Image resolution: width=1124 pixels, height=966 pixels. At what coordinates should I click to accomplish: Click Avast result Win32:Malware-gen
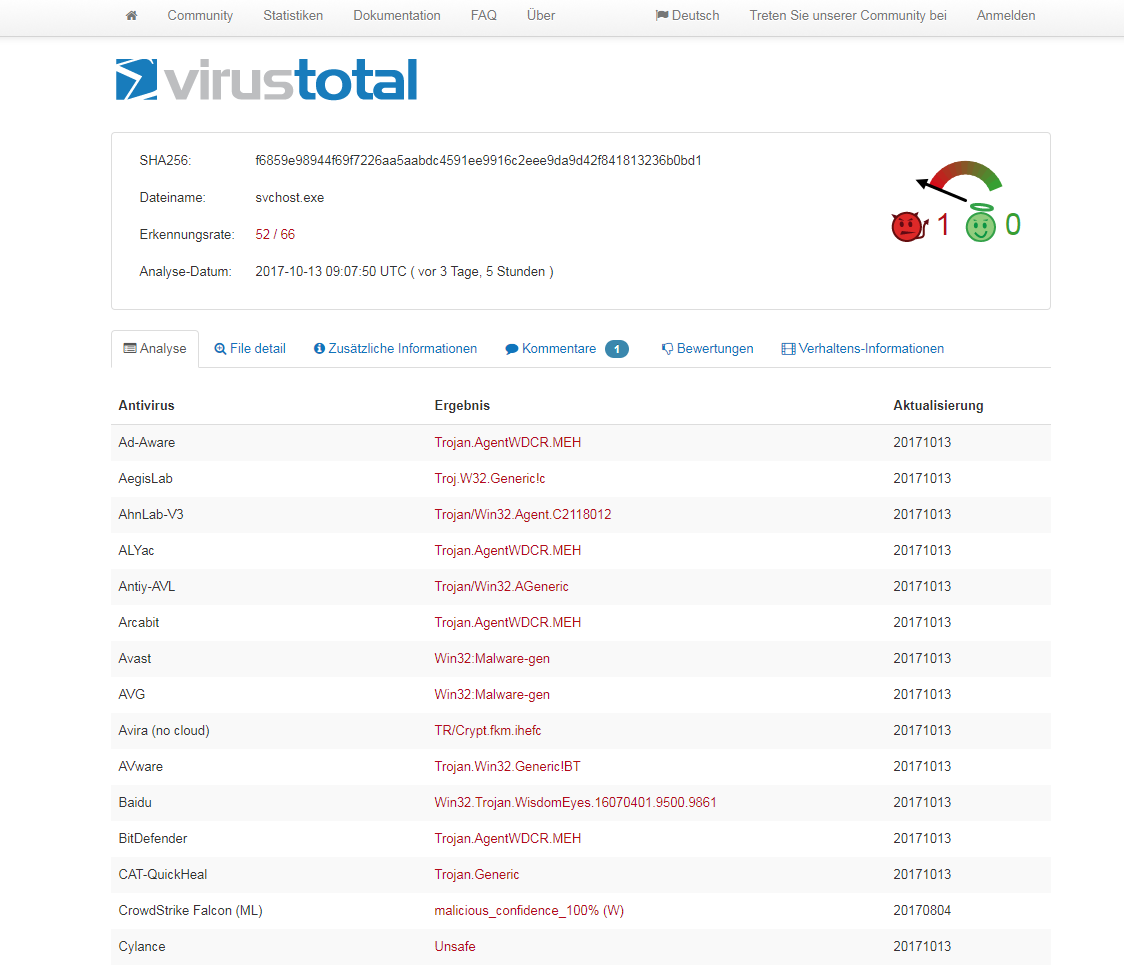[492, 659]
